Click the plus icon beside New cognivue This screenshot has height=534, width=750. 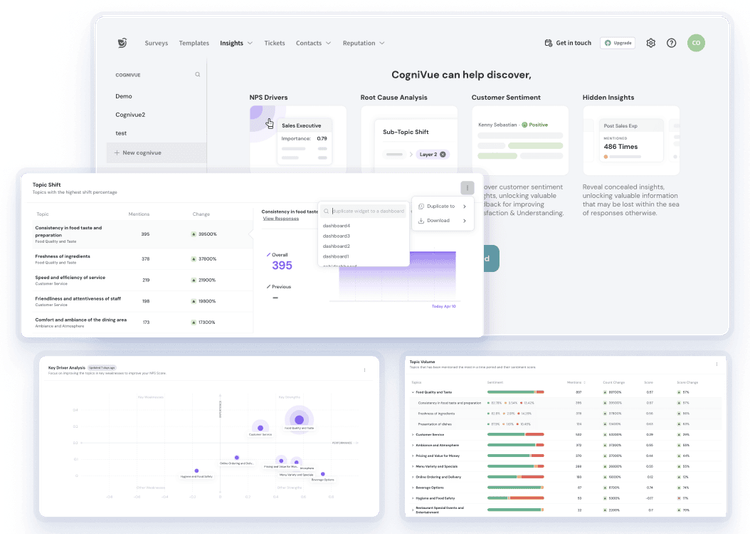tap(117, 153)
